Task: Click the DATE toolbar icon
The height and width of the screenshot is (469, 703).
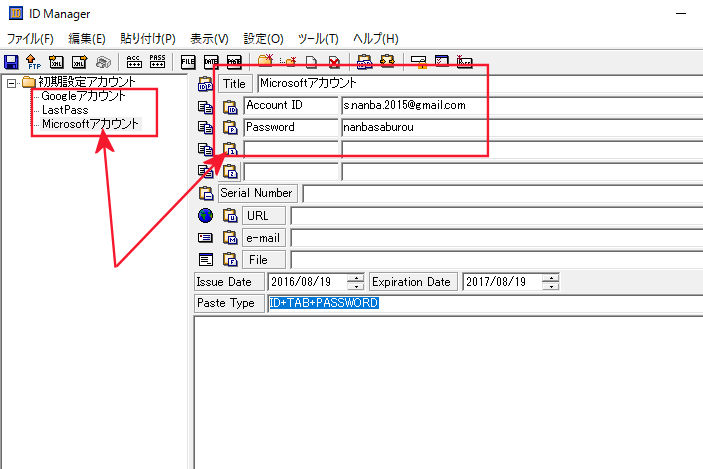Action: point(211,62)
